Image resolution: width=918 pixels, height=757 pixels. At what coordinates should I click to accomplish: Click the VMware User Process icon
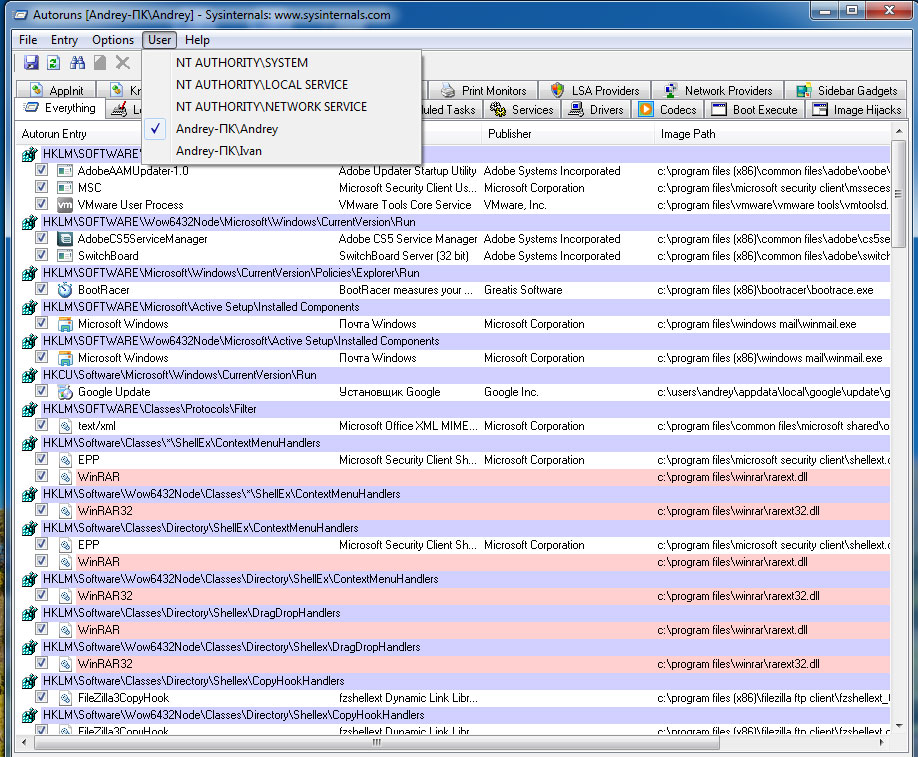65,205
